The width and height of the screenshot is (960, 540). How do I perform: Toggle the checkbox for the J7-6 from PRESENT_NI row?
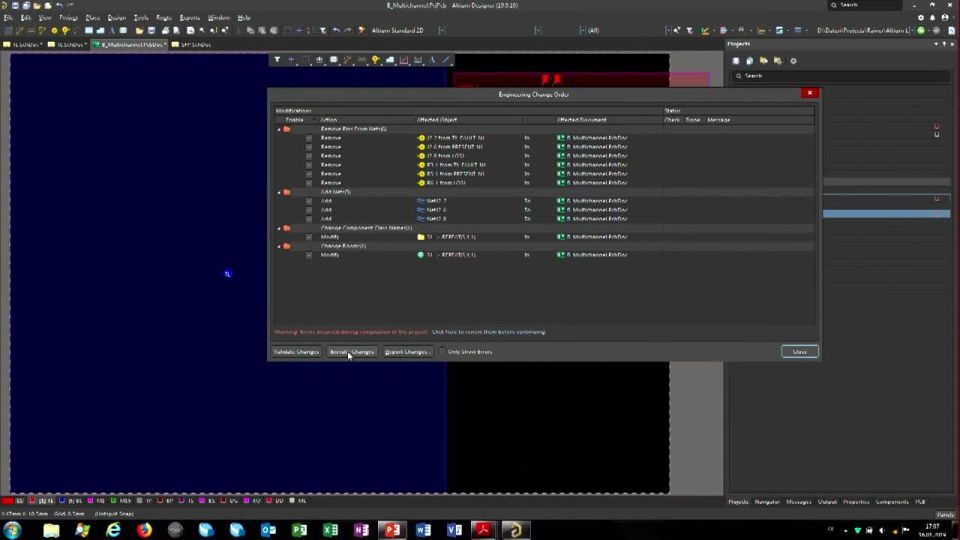coord(309,147)
